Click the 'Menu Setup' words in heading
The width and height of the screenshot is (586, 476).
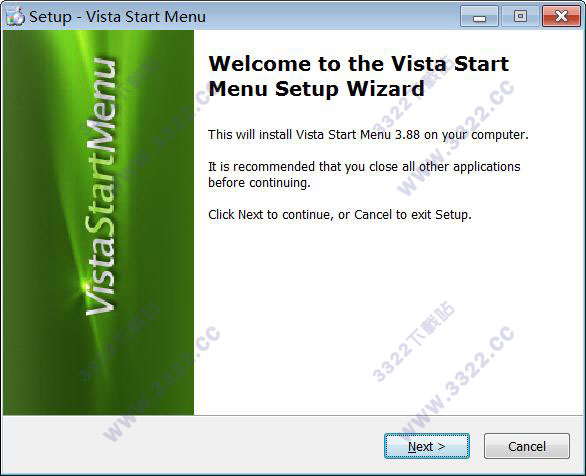(x=274, y=89)
